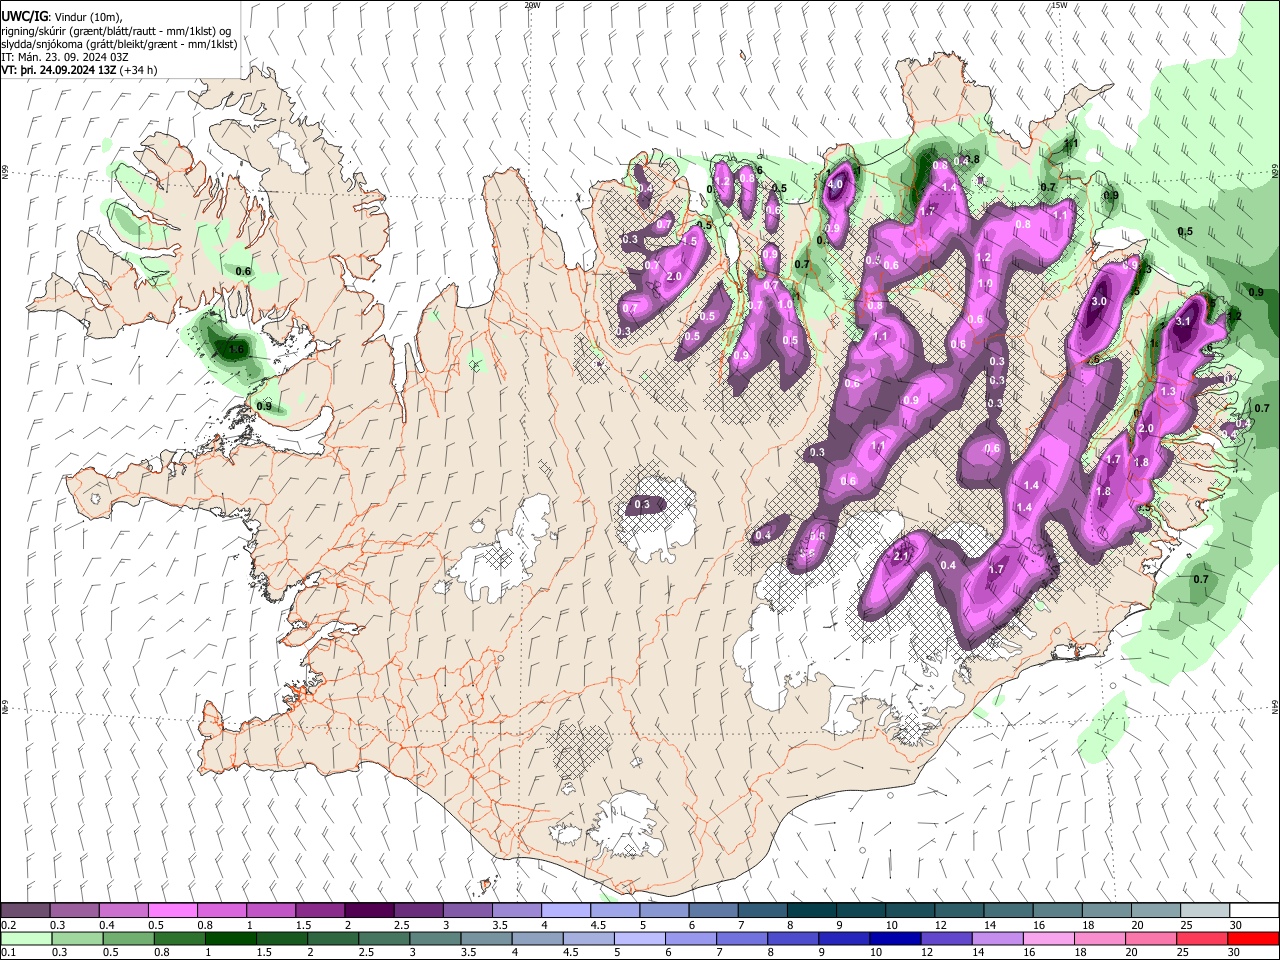Click the bold 'UWC/IG' title text

tap(23, 17)
